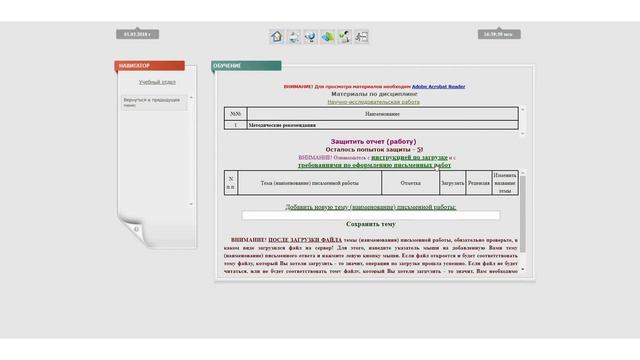Focus the new topic name input field
Screen dimensions: 640x360
(371, 216)
